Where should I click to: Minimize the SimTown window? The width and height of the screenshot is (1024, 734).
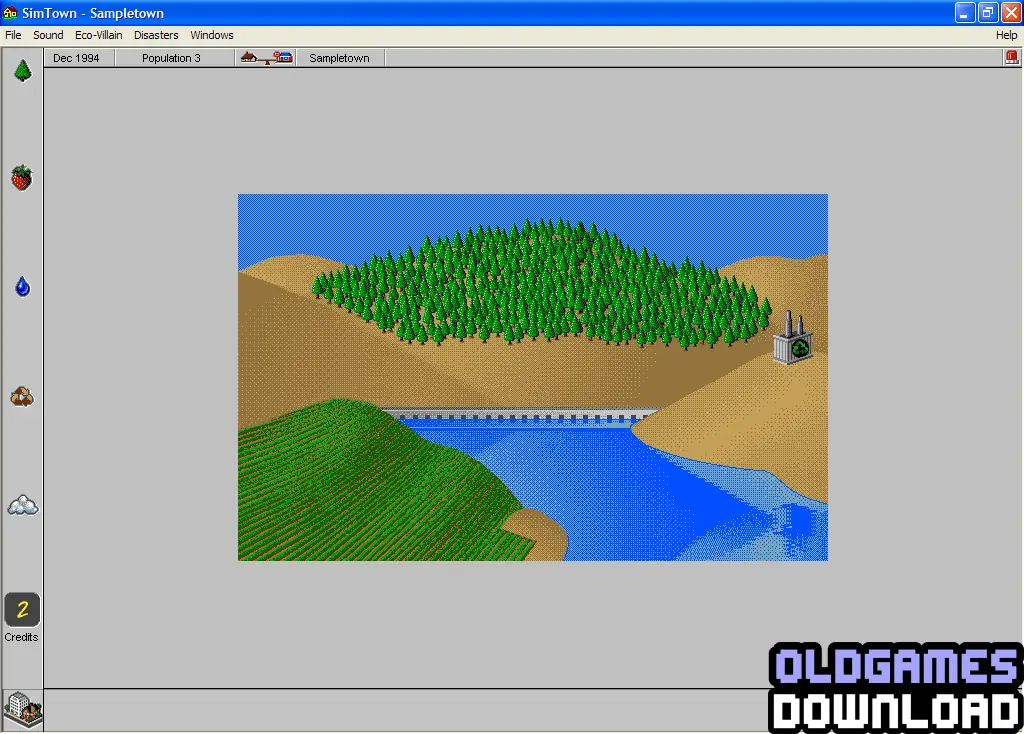click(965, 12)
